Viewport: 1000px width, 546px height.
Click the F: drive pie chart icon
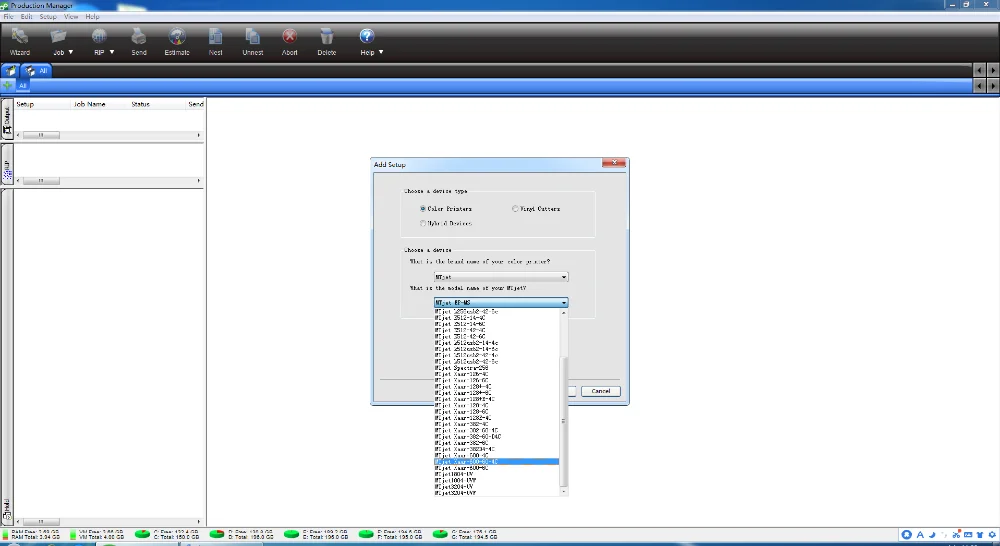coord(366,534)
